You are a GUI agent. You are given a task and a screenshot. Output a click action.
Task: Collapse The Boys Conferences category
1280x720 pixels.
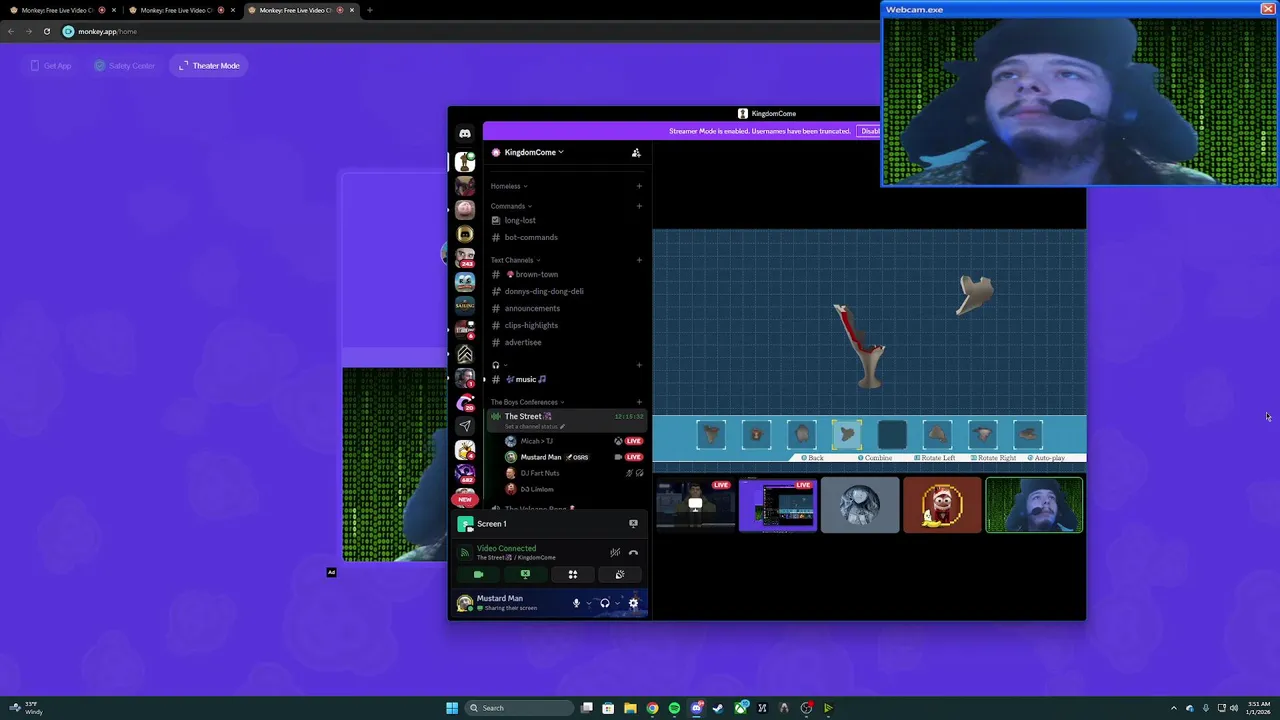(527, 402)
